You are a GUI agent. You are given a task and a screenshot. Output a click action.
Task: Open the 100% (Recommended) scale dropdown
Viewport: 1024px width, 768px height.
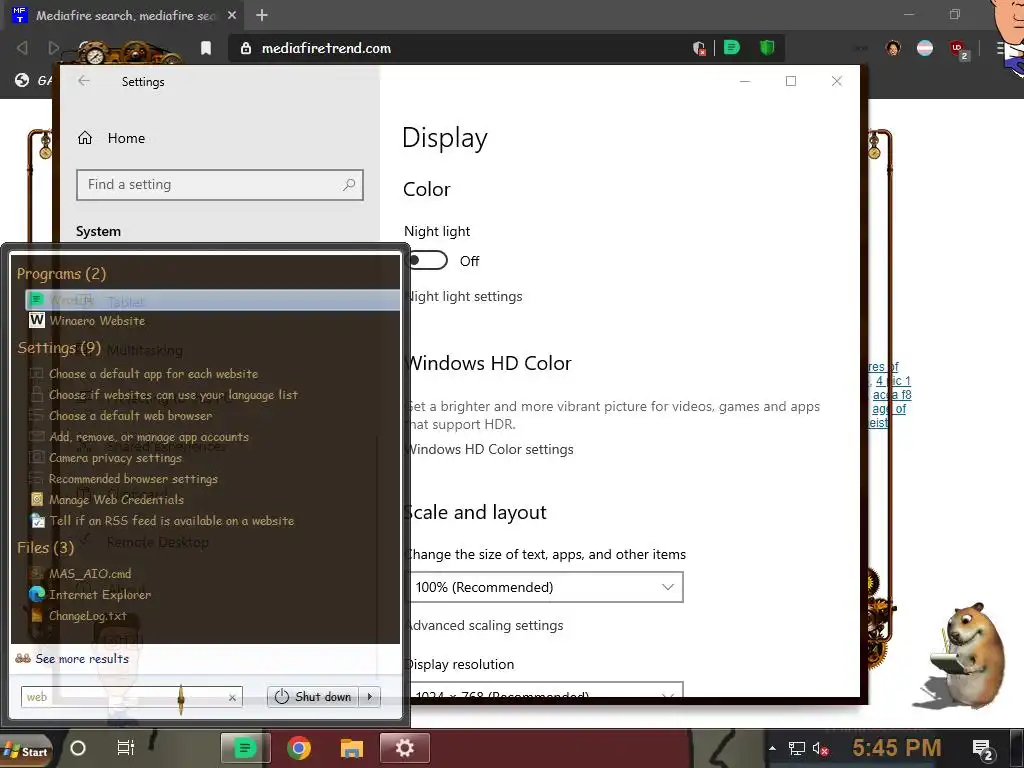[544, 587]
